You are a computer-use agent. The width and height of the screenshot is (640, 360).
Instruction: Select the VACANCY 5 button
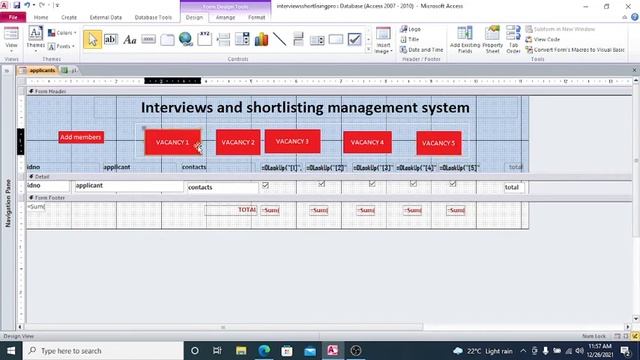pyautogui.click(x=439, y=143)
